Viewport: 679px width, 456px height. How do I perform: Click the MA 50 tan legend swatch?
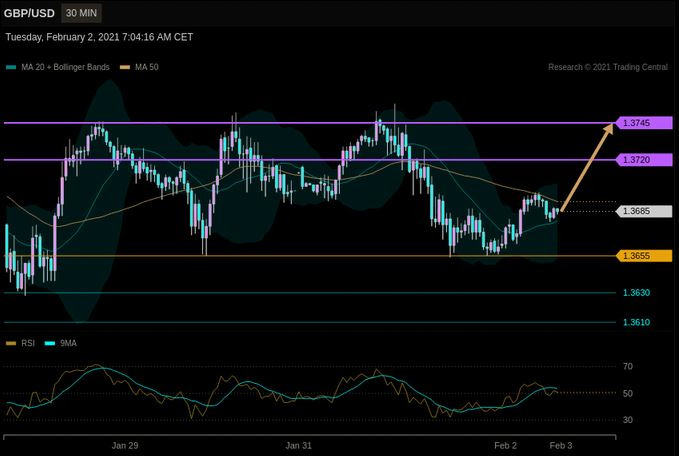(125, 67)
